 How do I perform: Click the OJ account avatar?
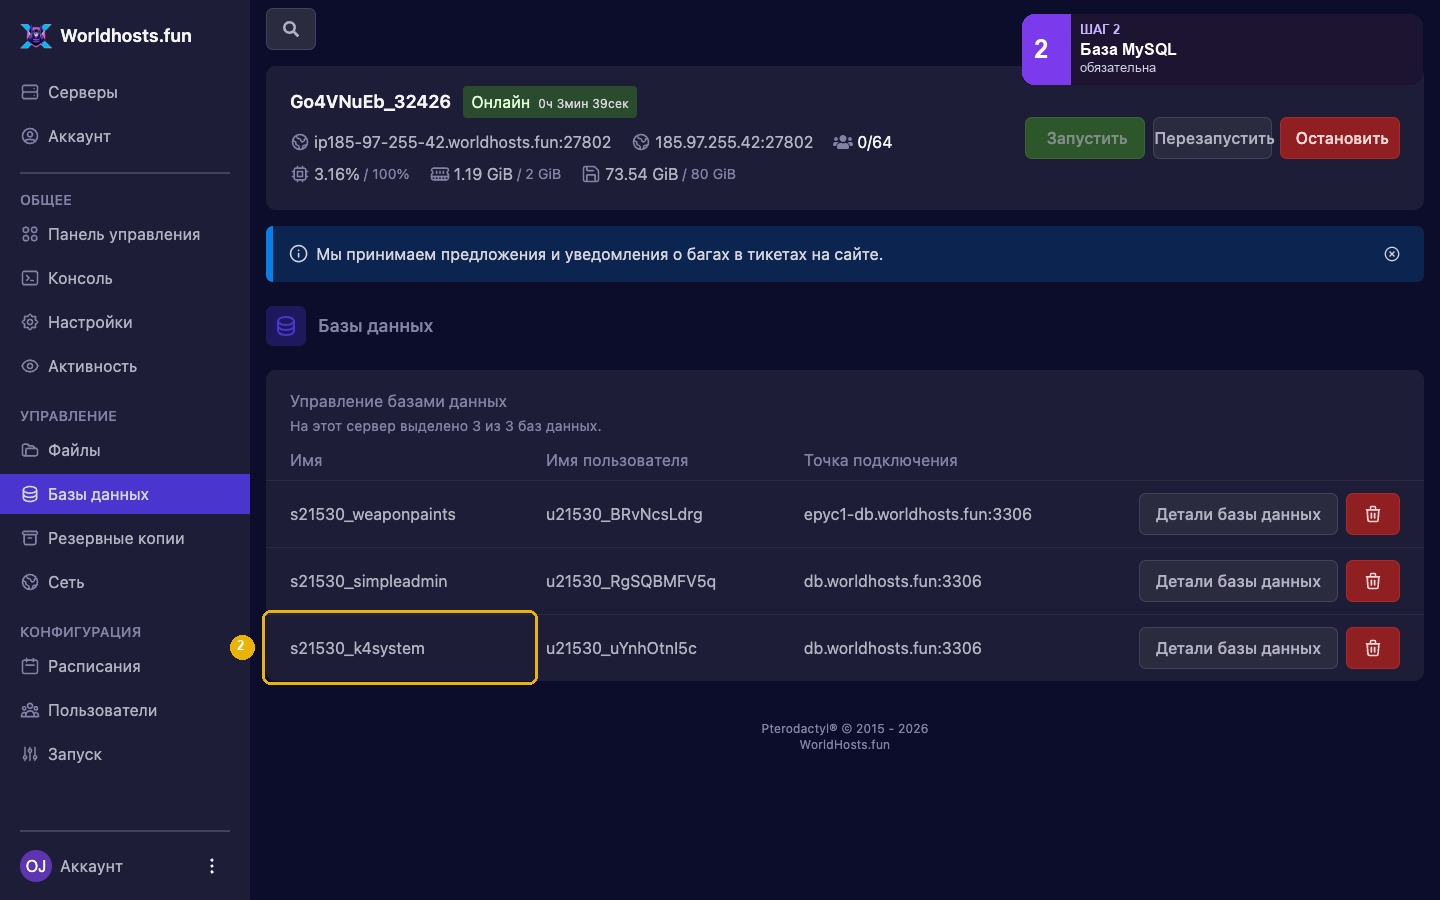coord(36,866)
